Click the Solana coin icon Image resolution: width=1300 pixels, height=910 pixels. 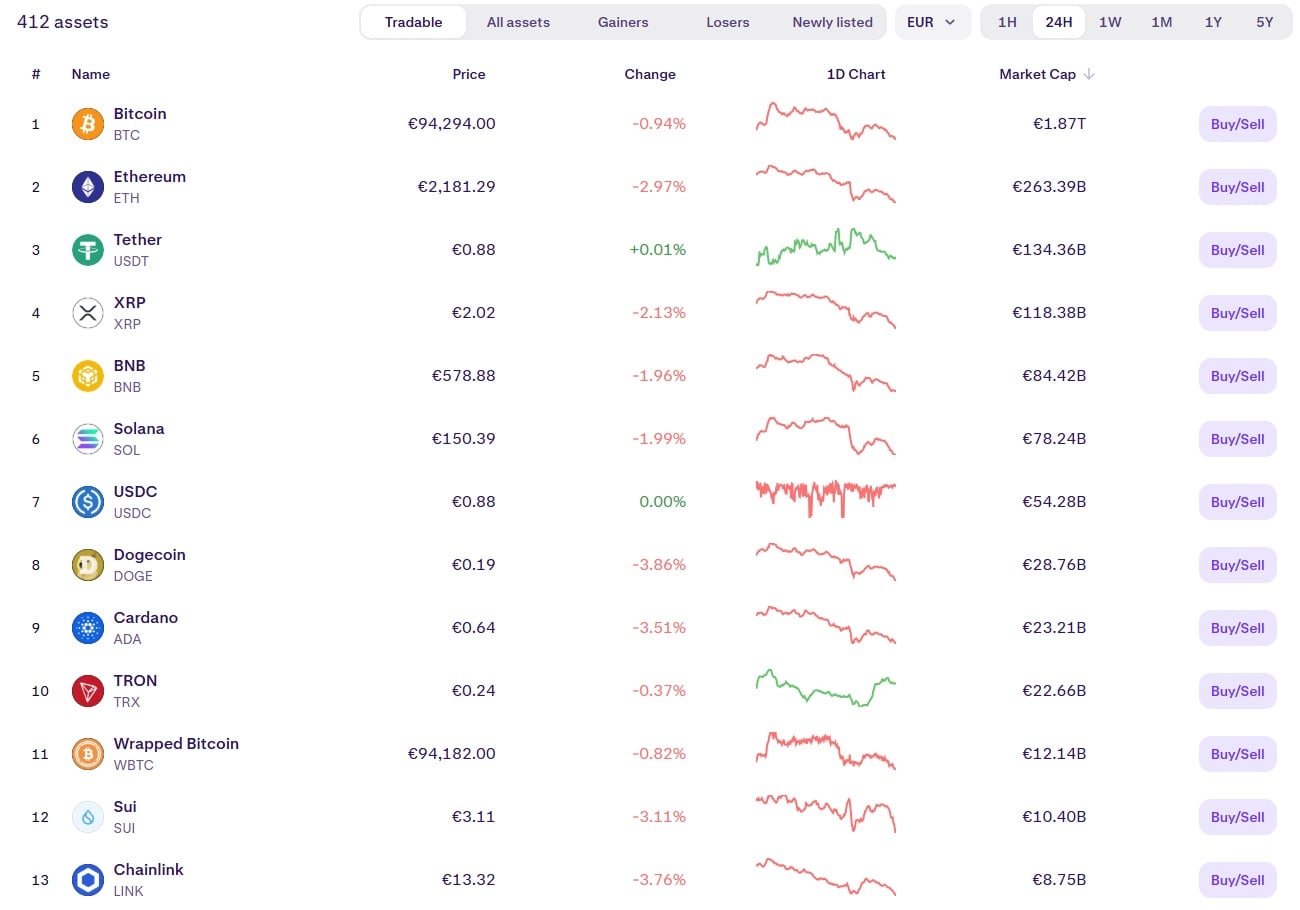point(87,438)
